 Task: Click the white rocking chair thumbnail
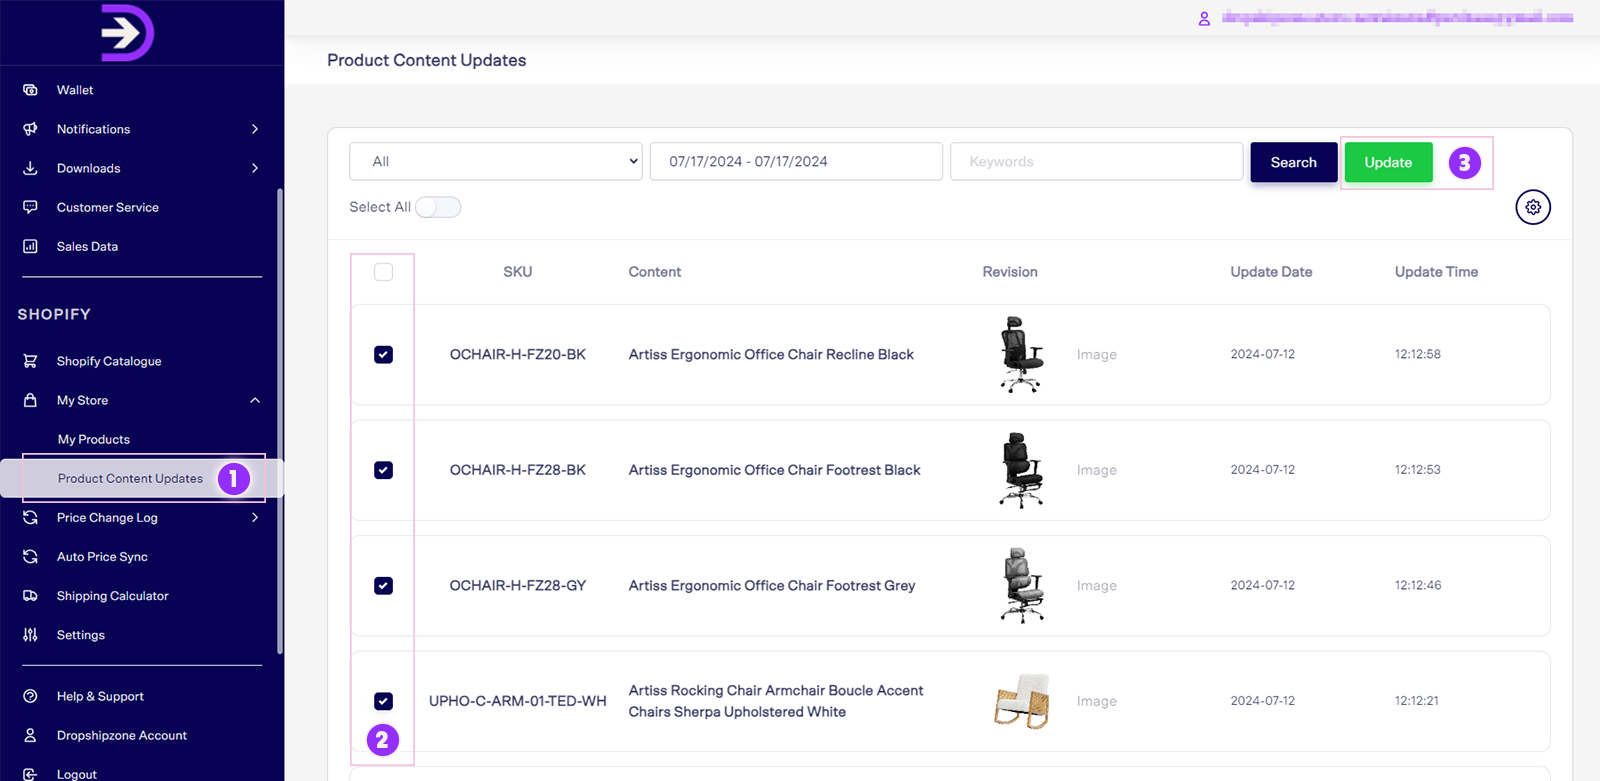point(1022,701)
